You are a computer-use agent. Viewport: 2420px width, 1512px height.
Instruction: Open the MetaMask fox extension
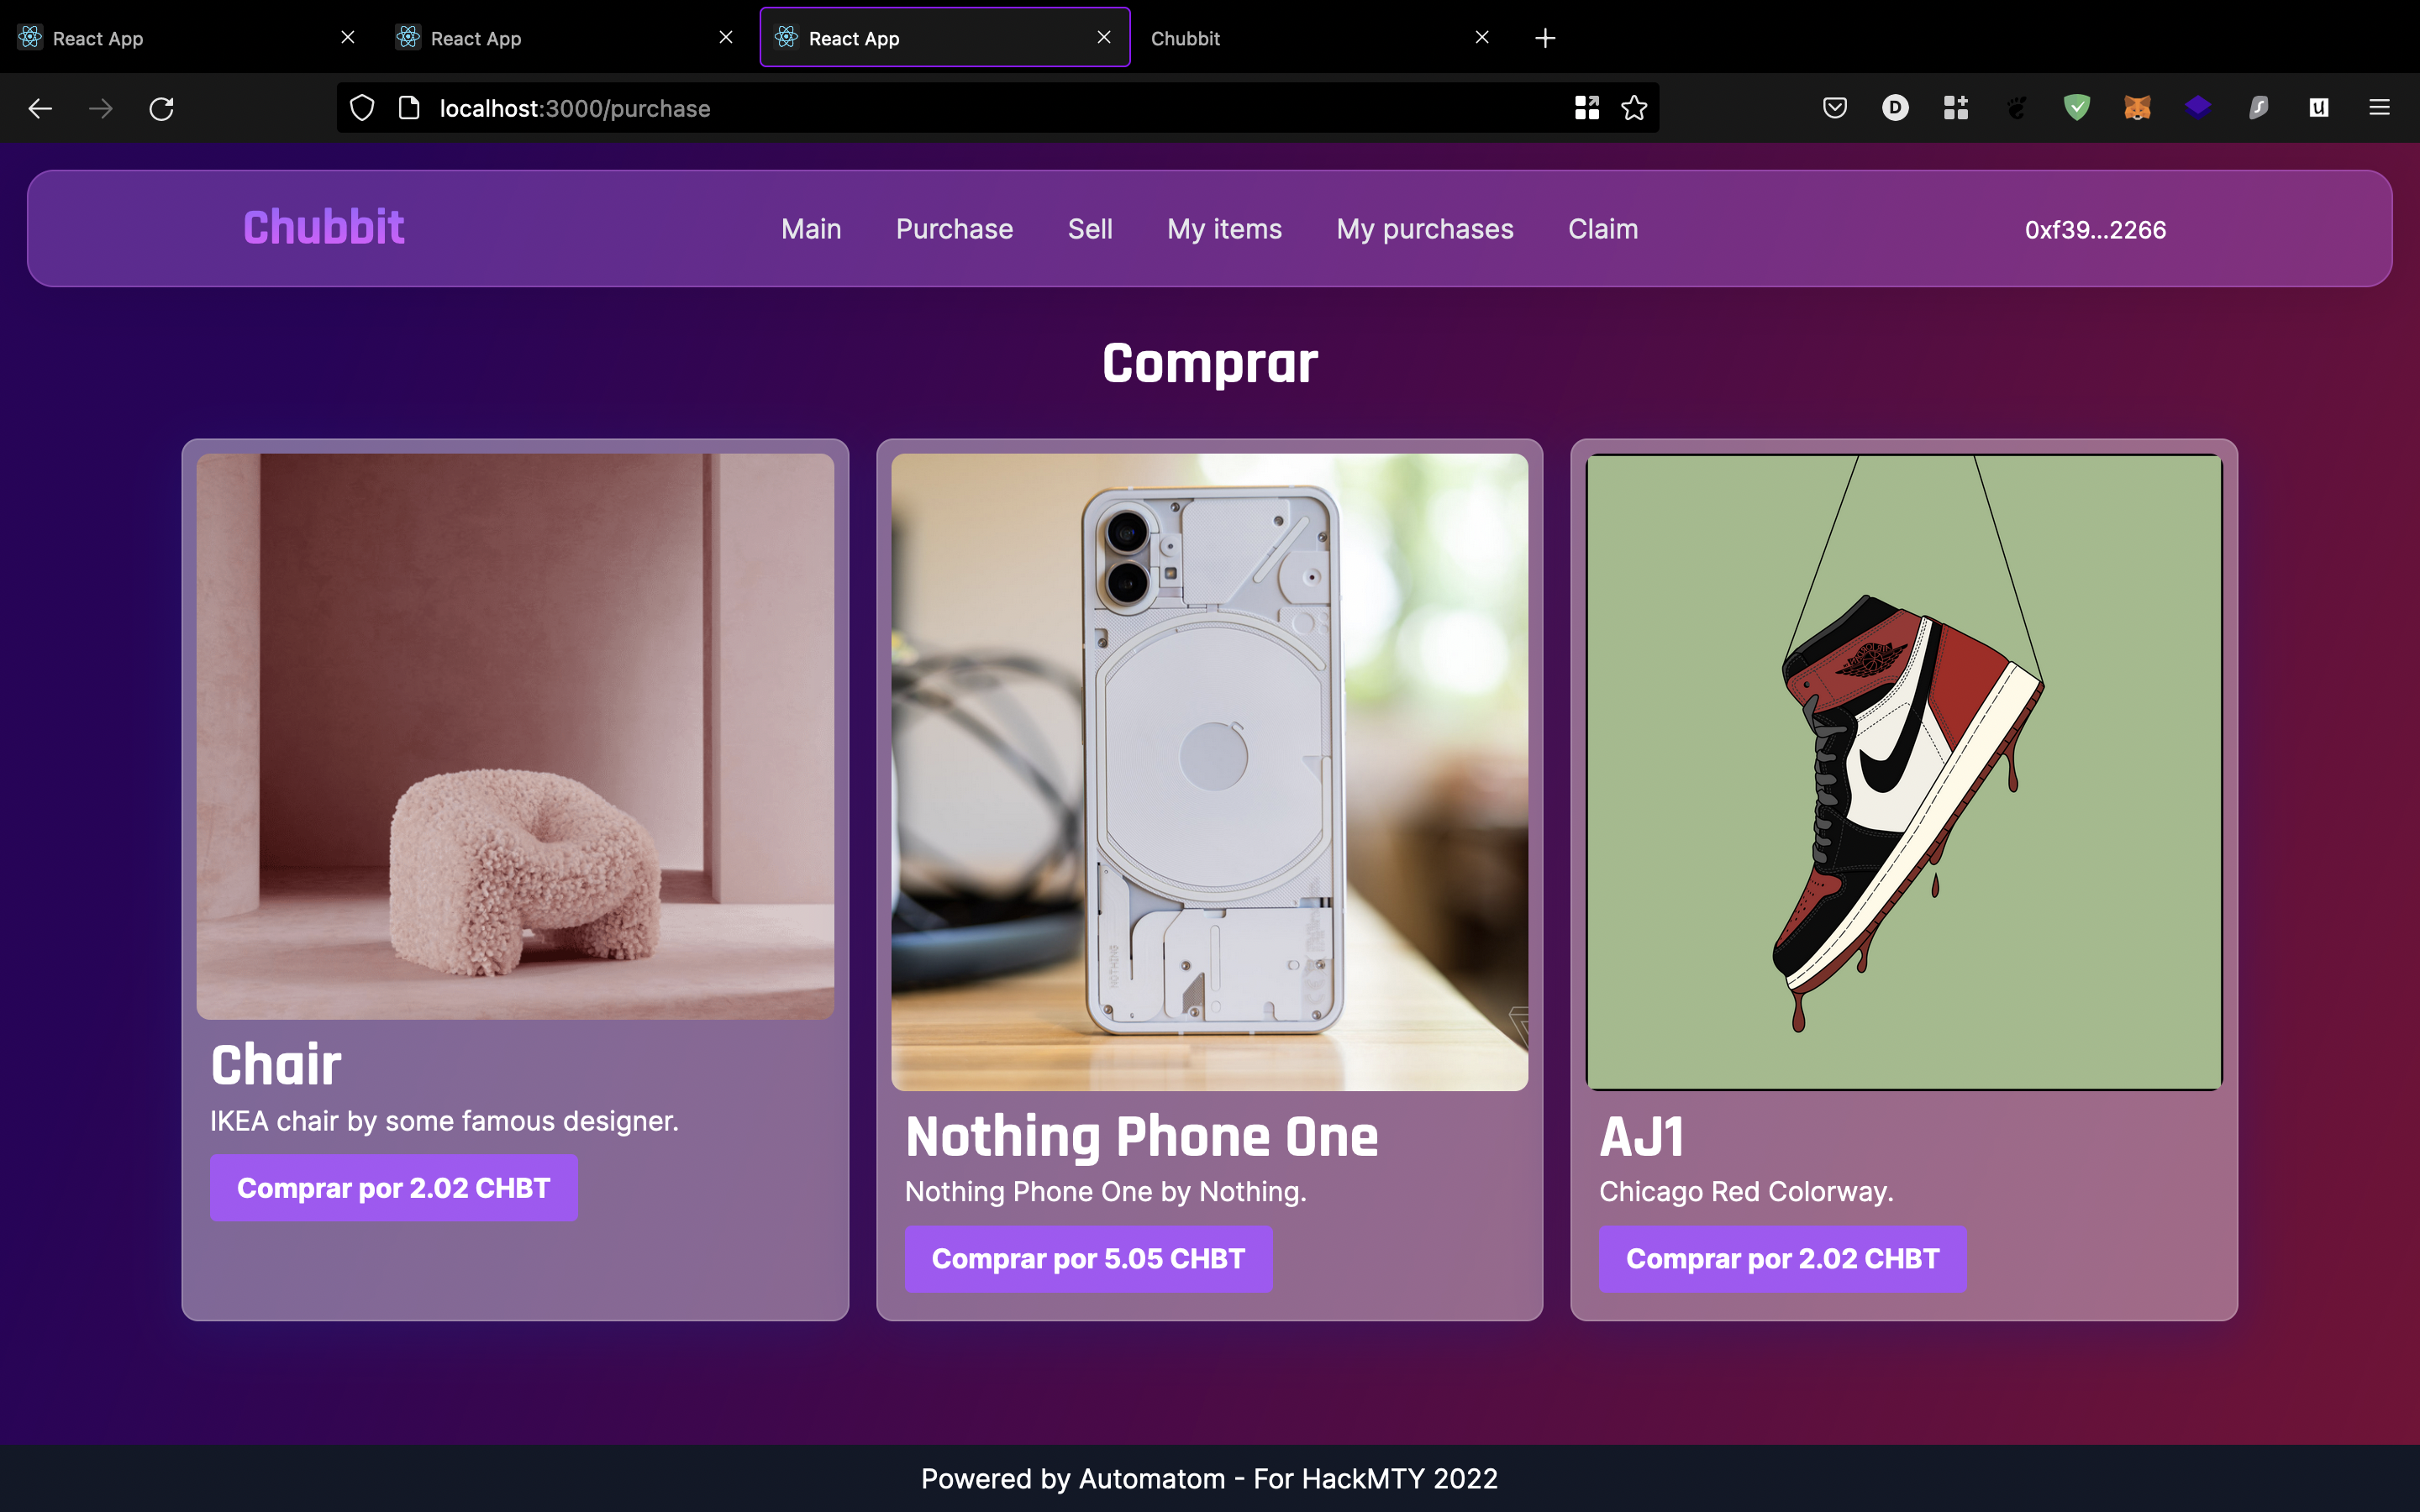2137,108
